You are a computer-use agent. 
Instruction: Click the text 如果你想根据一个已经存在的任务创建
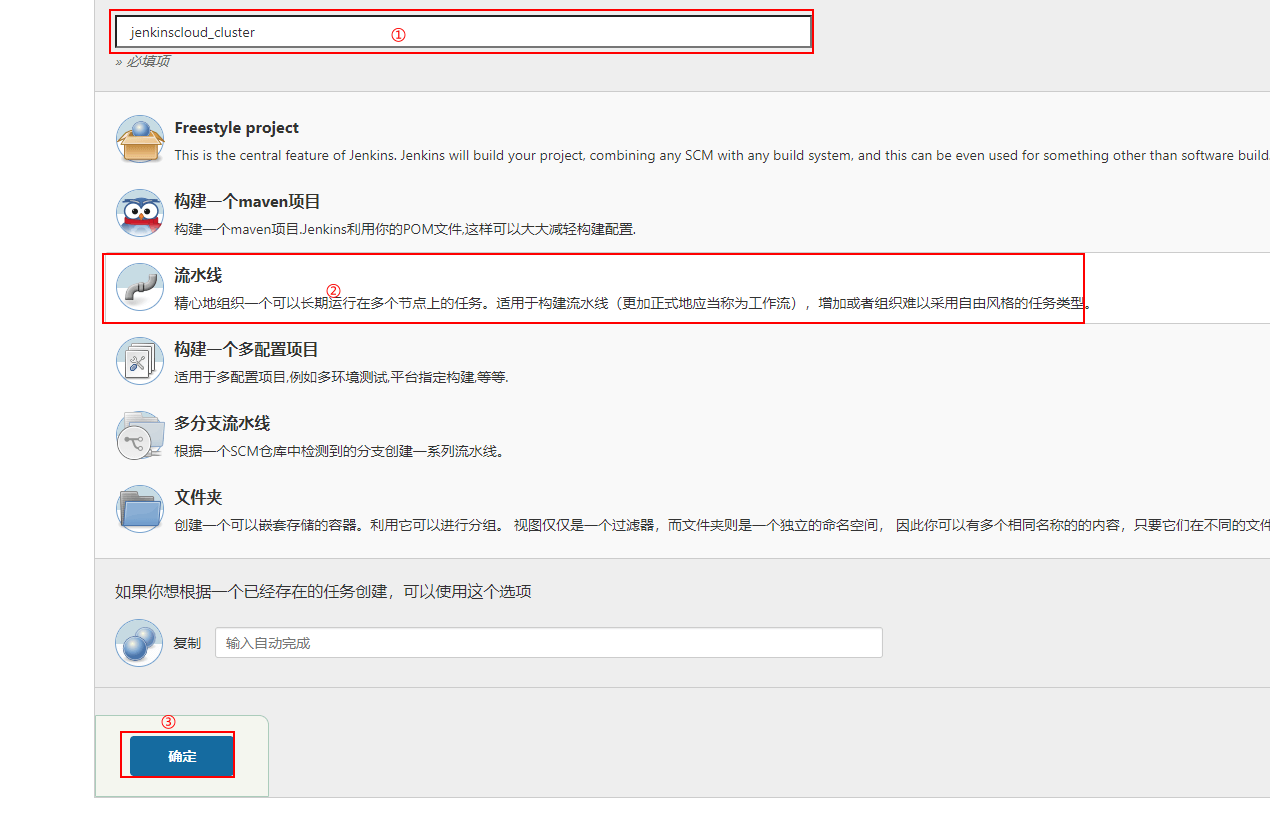pyautogui.click(x=323, y=591)
